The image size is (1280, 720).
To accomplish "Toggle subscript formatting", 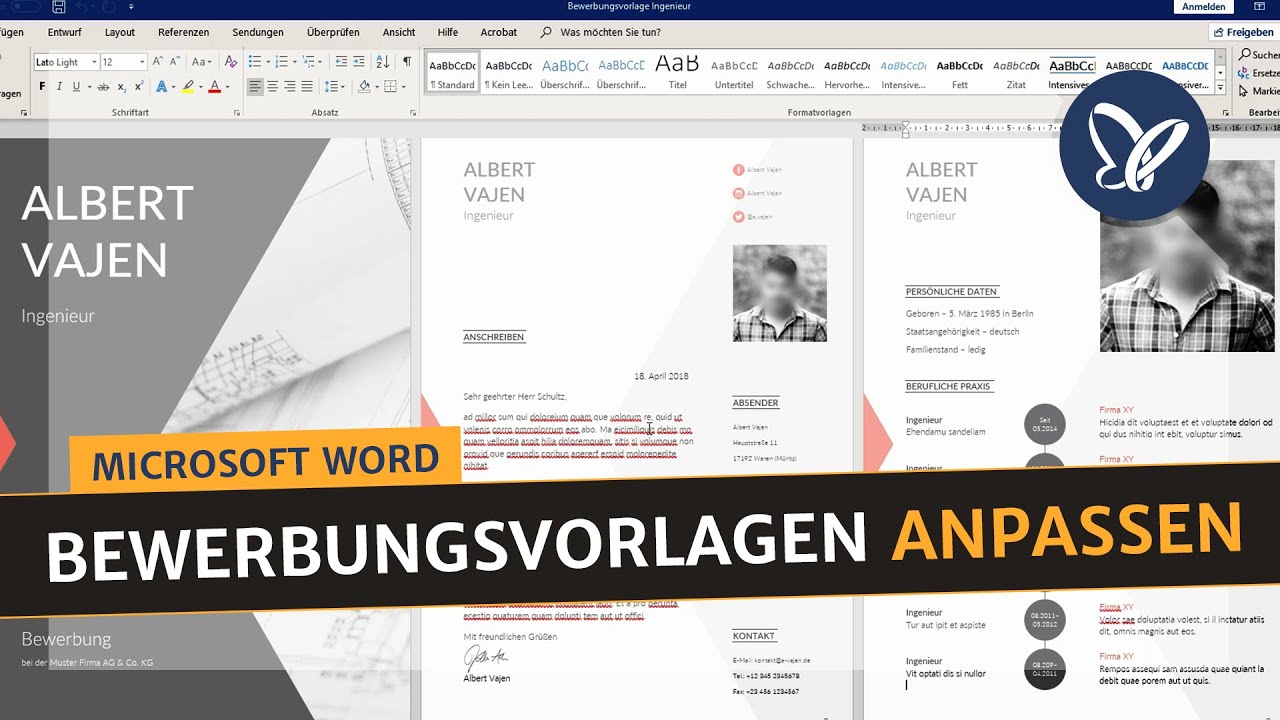I will (x=121, y=87).
